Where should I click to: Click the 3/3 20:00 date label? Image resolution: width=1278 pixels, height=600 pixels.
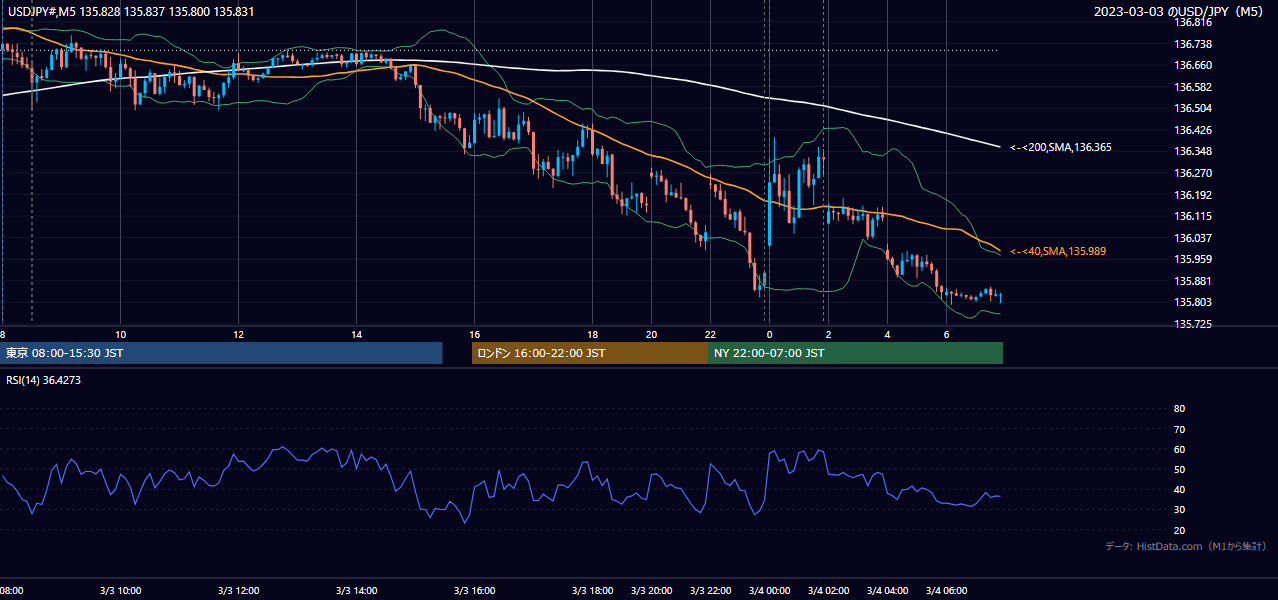[652, 591]
